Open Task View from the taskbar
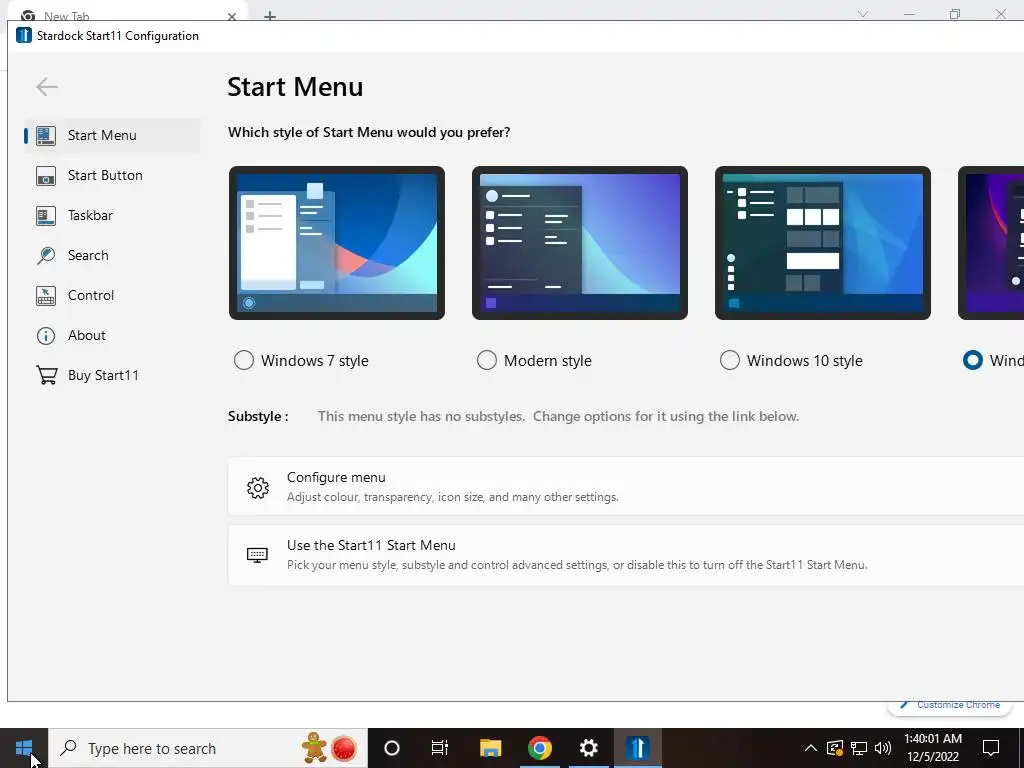 click(x=440, y=748)
